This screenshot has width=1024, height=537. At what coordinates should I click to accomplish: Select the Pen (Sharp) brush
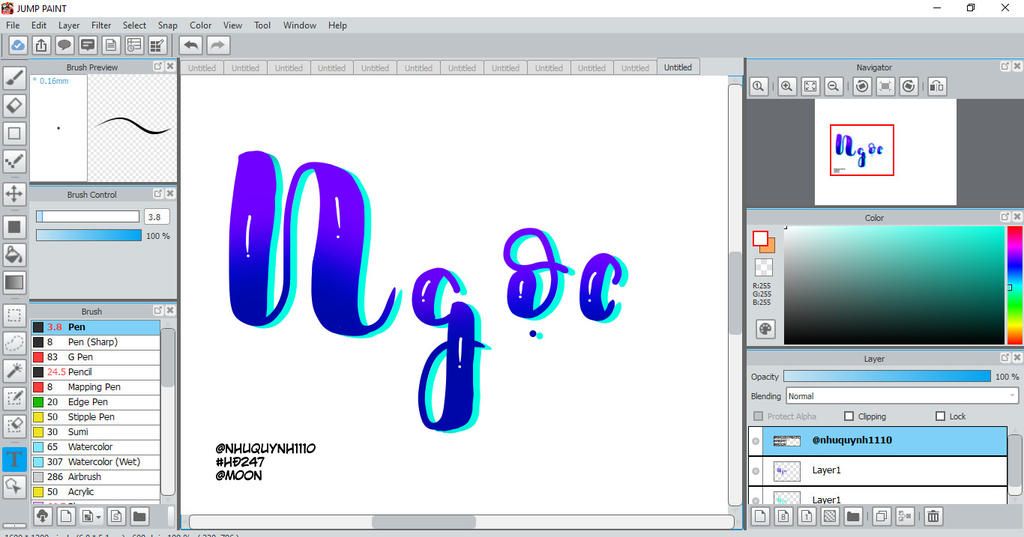tap(95, 342)
